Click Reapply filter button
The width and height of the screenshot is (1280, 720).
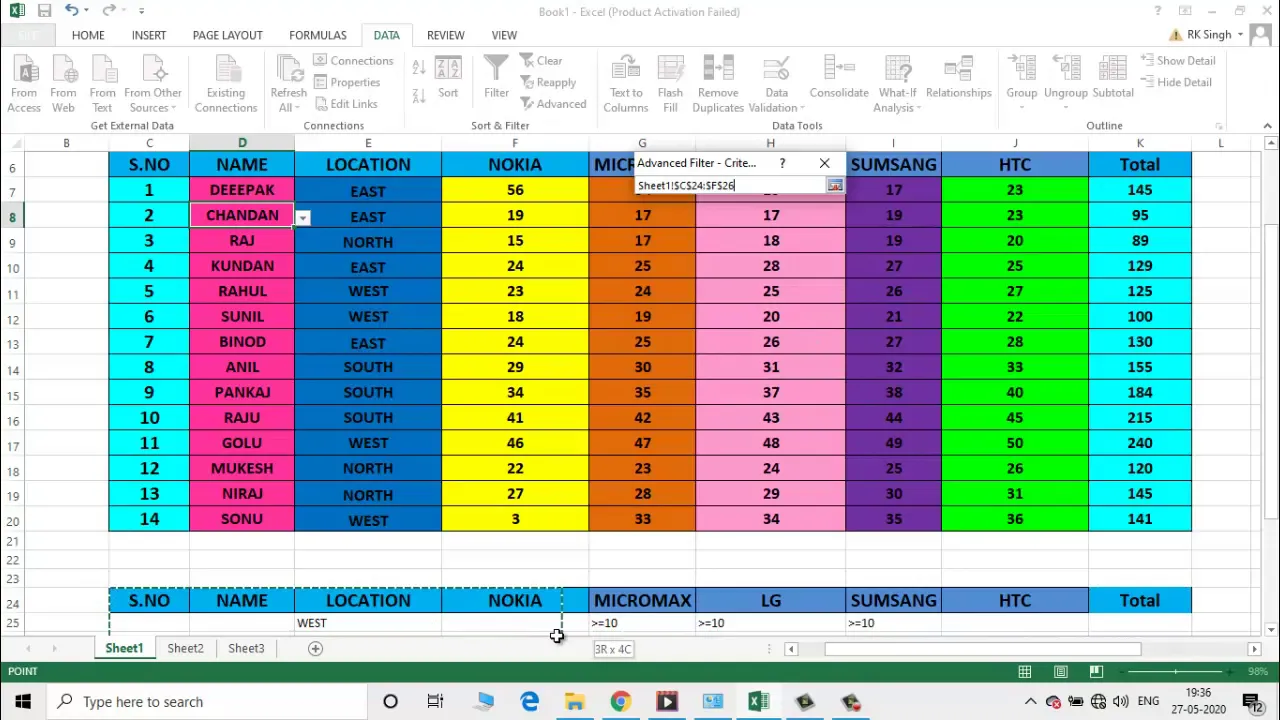(548, 83)
